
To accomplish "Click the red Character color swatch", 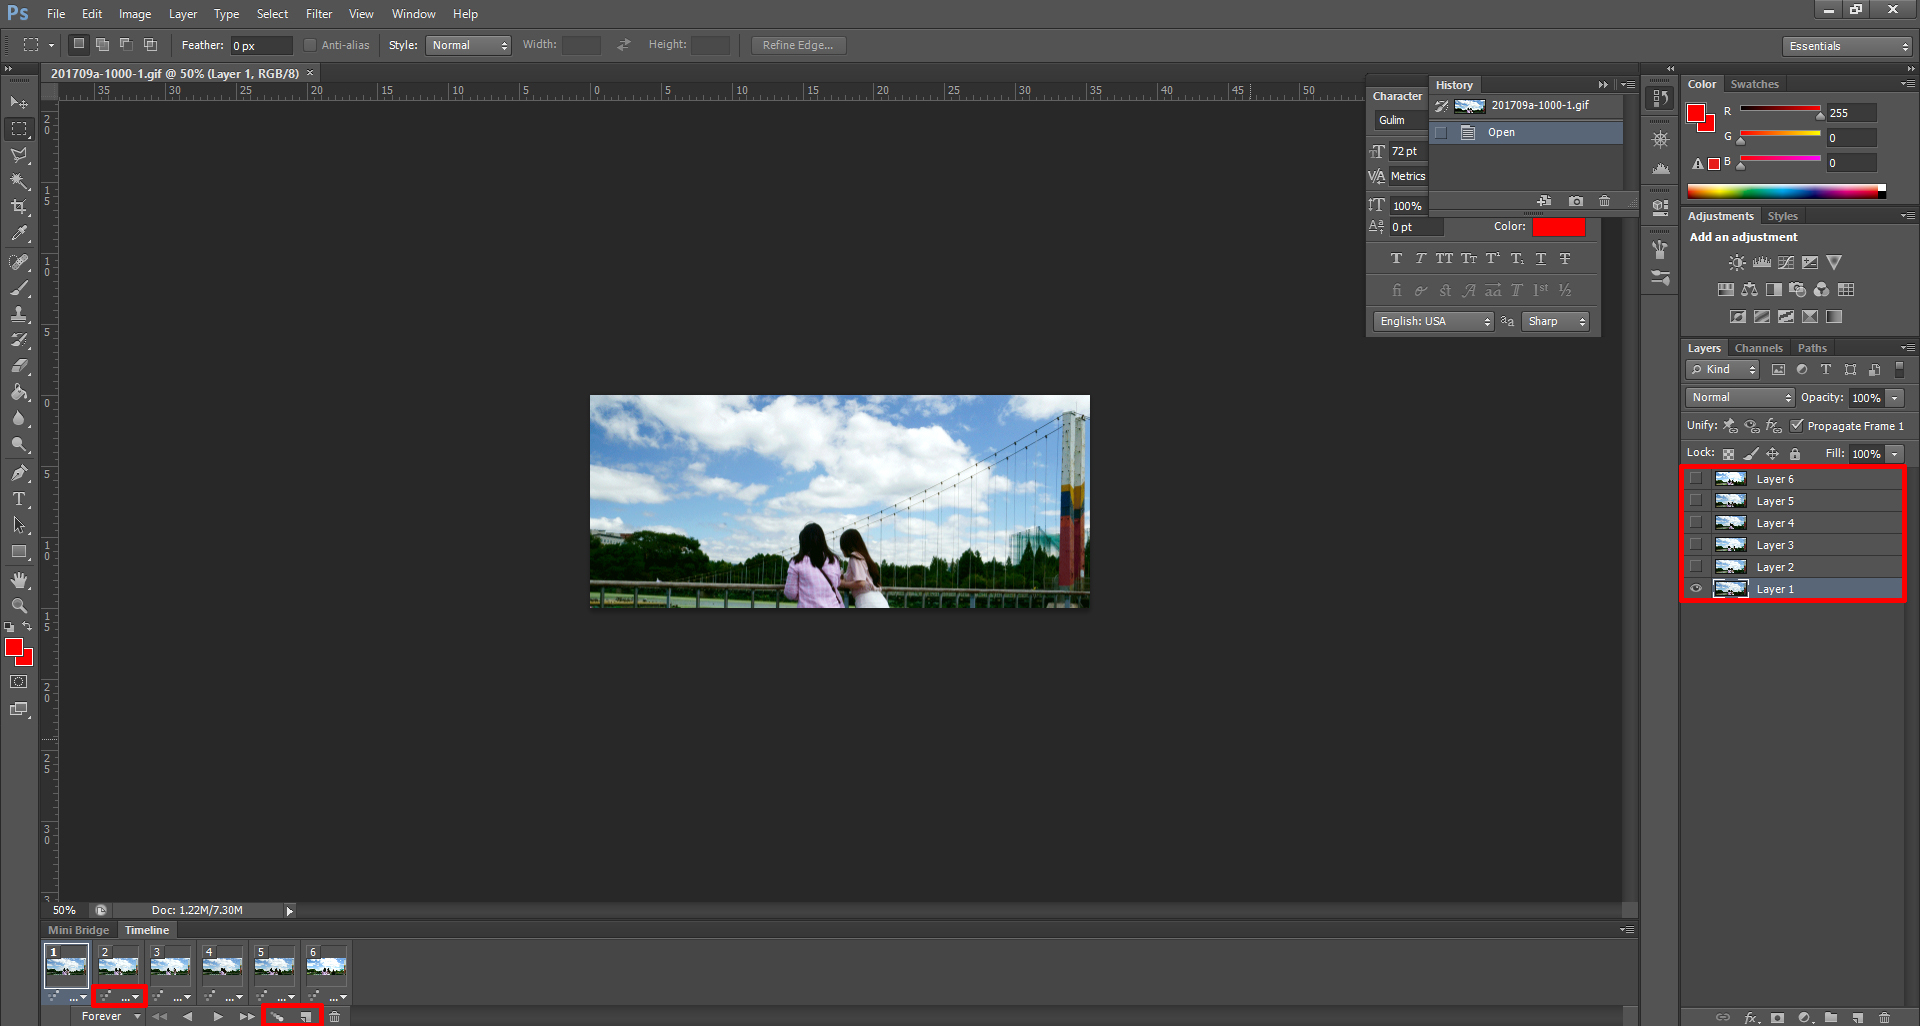I will tap(1559, 227).
